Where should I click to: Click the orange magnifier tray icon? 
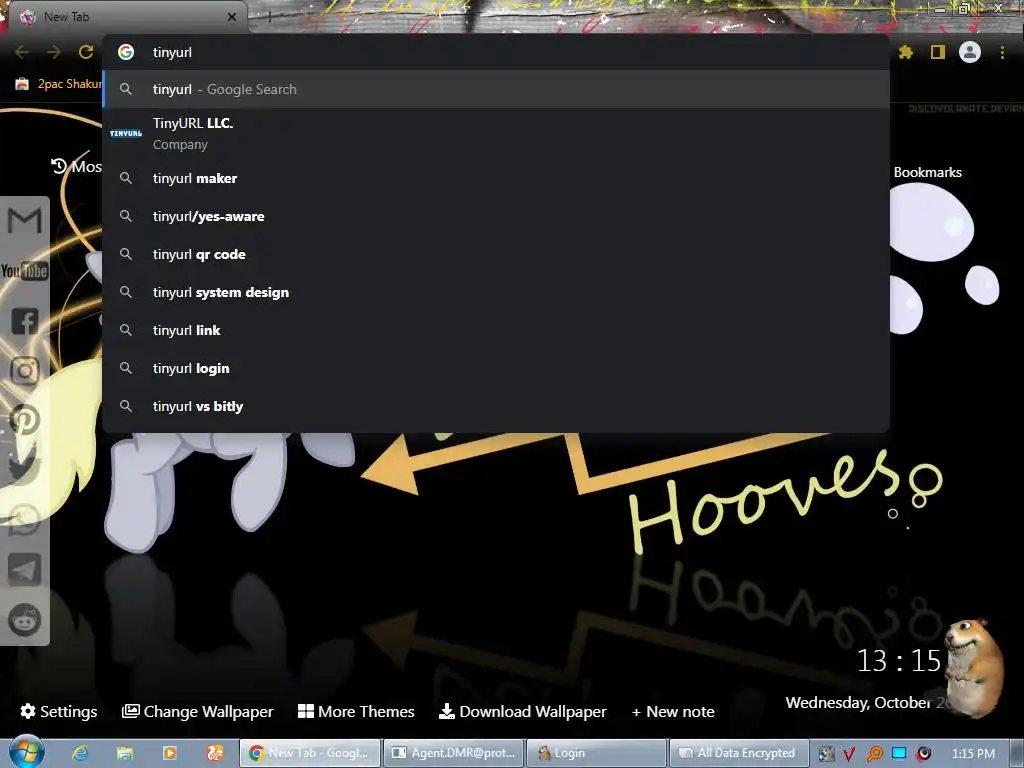pyautogui.click(x=874, y=754)
